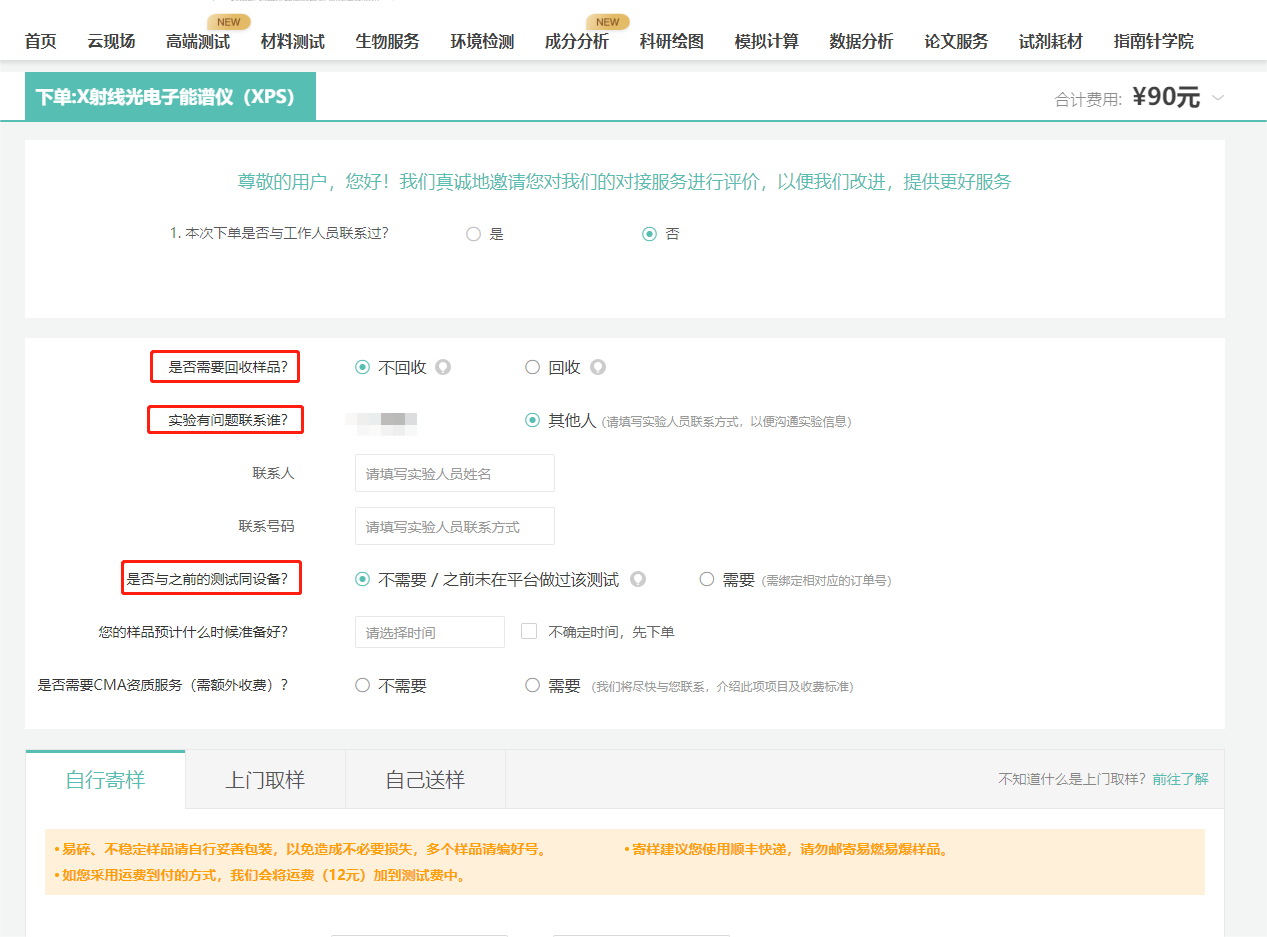Switch to the 自己送样 tab

425,778
